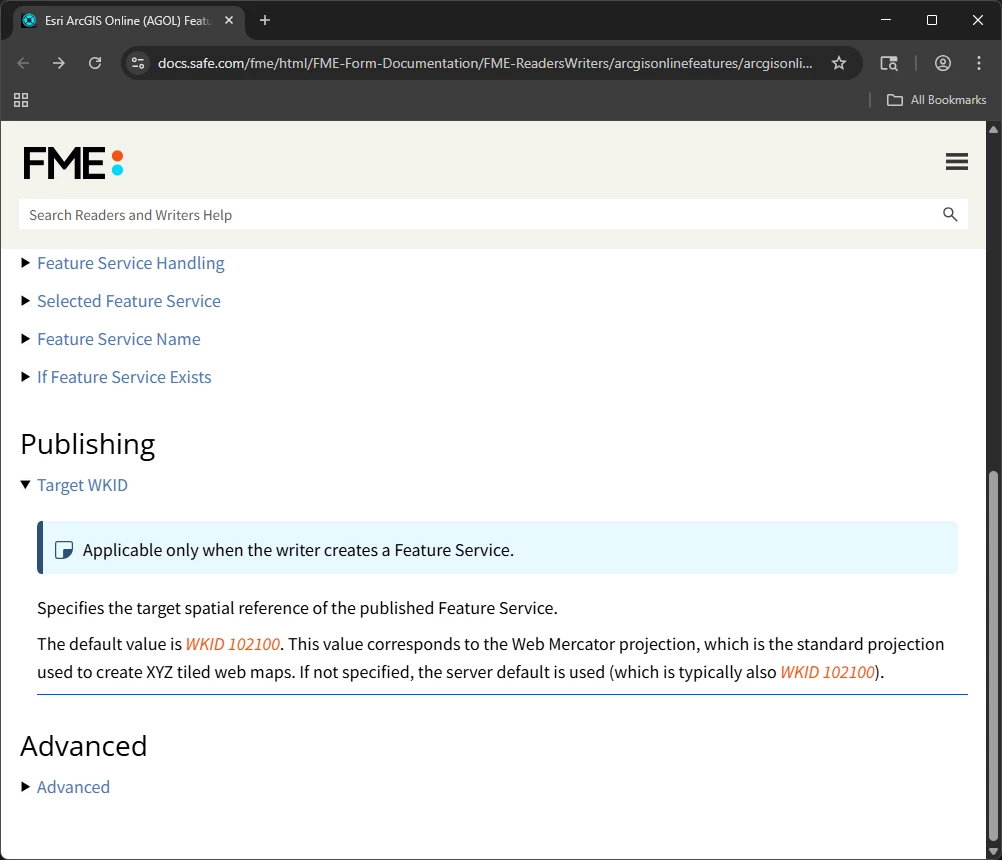The image size is (1002, 860).
Task: Click the Target WKID link
Action: click(x=82, y=485)
